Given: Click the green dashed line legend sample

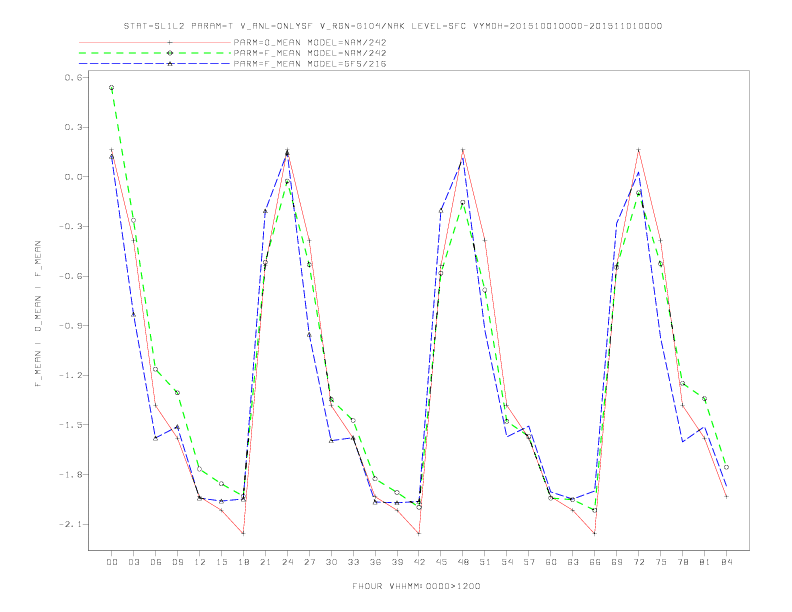Looking at the screenshot, I should click(x=155, y=53).
